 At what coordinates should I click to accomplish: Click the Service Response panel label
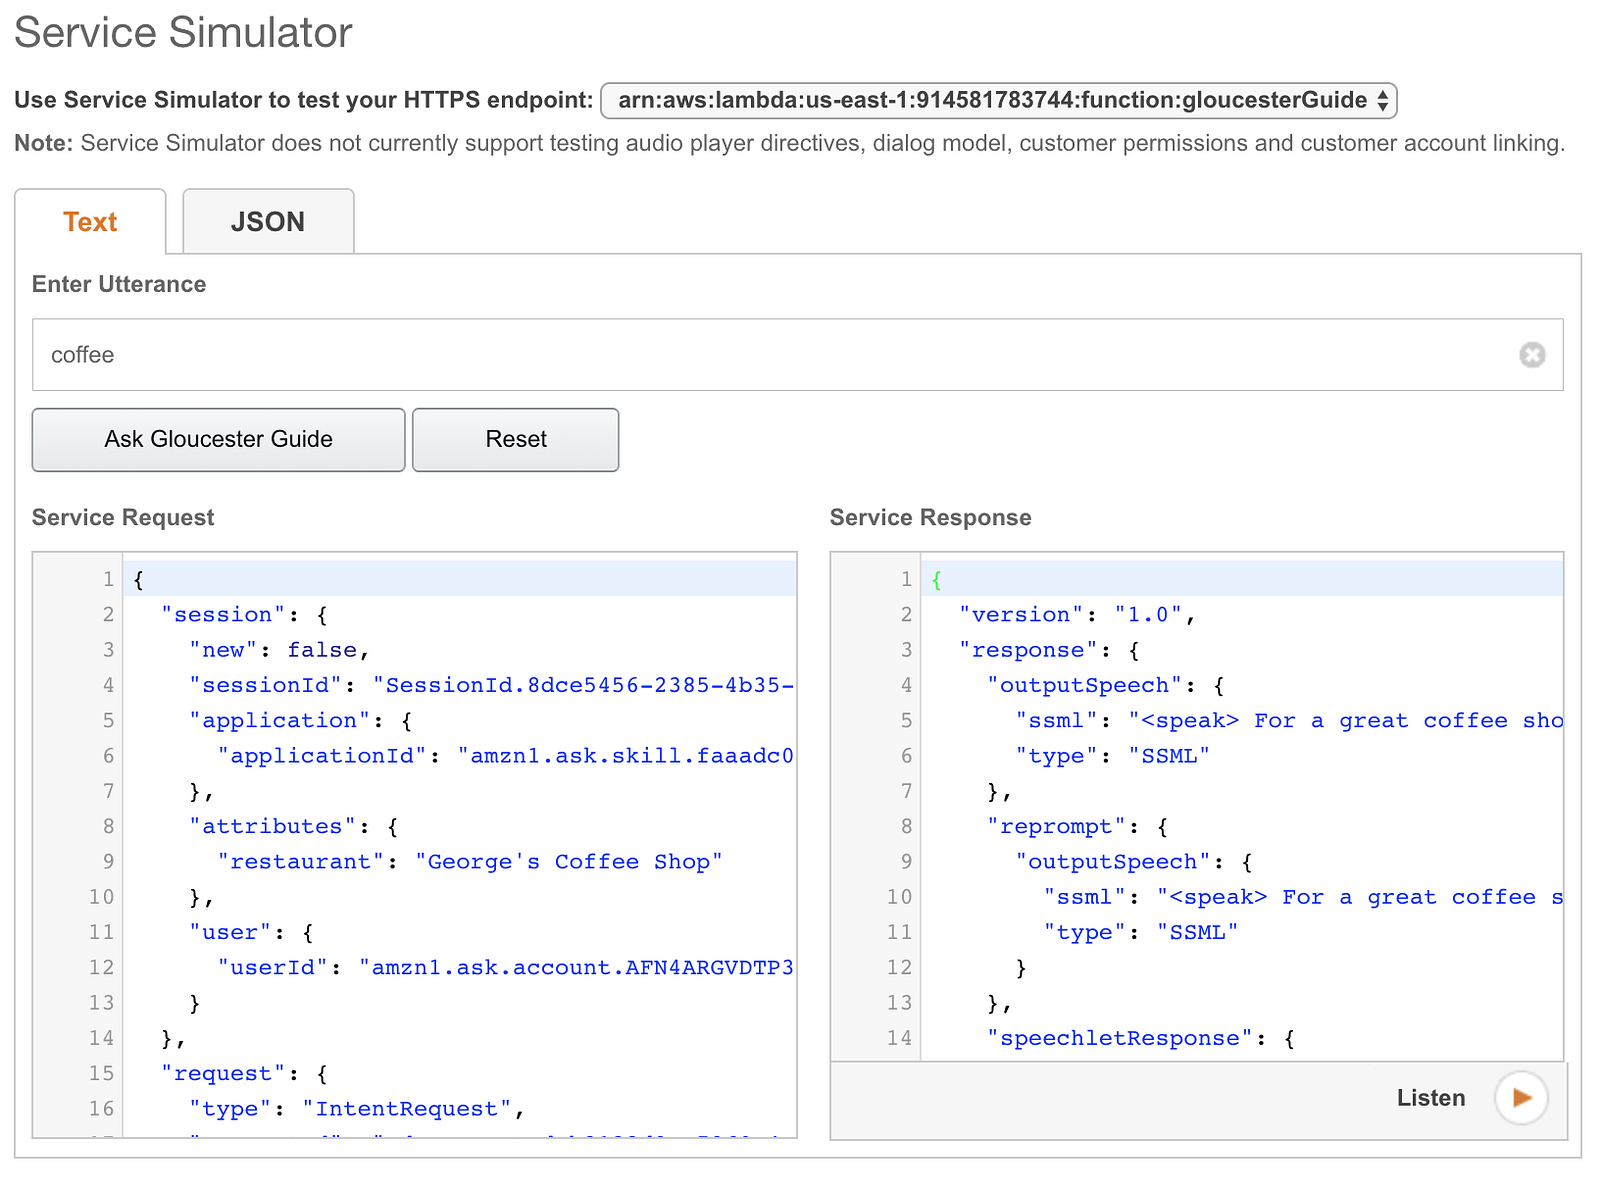(931, 517)
